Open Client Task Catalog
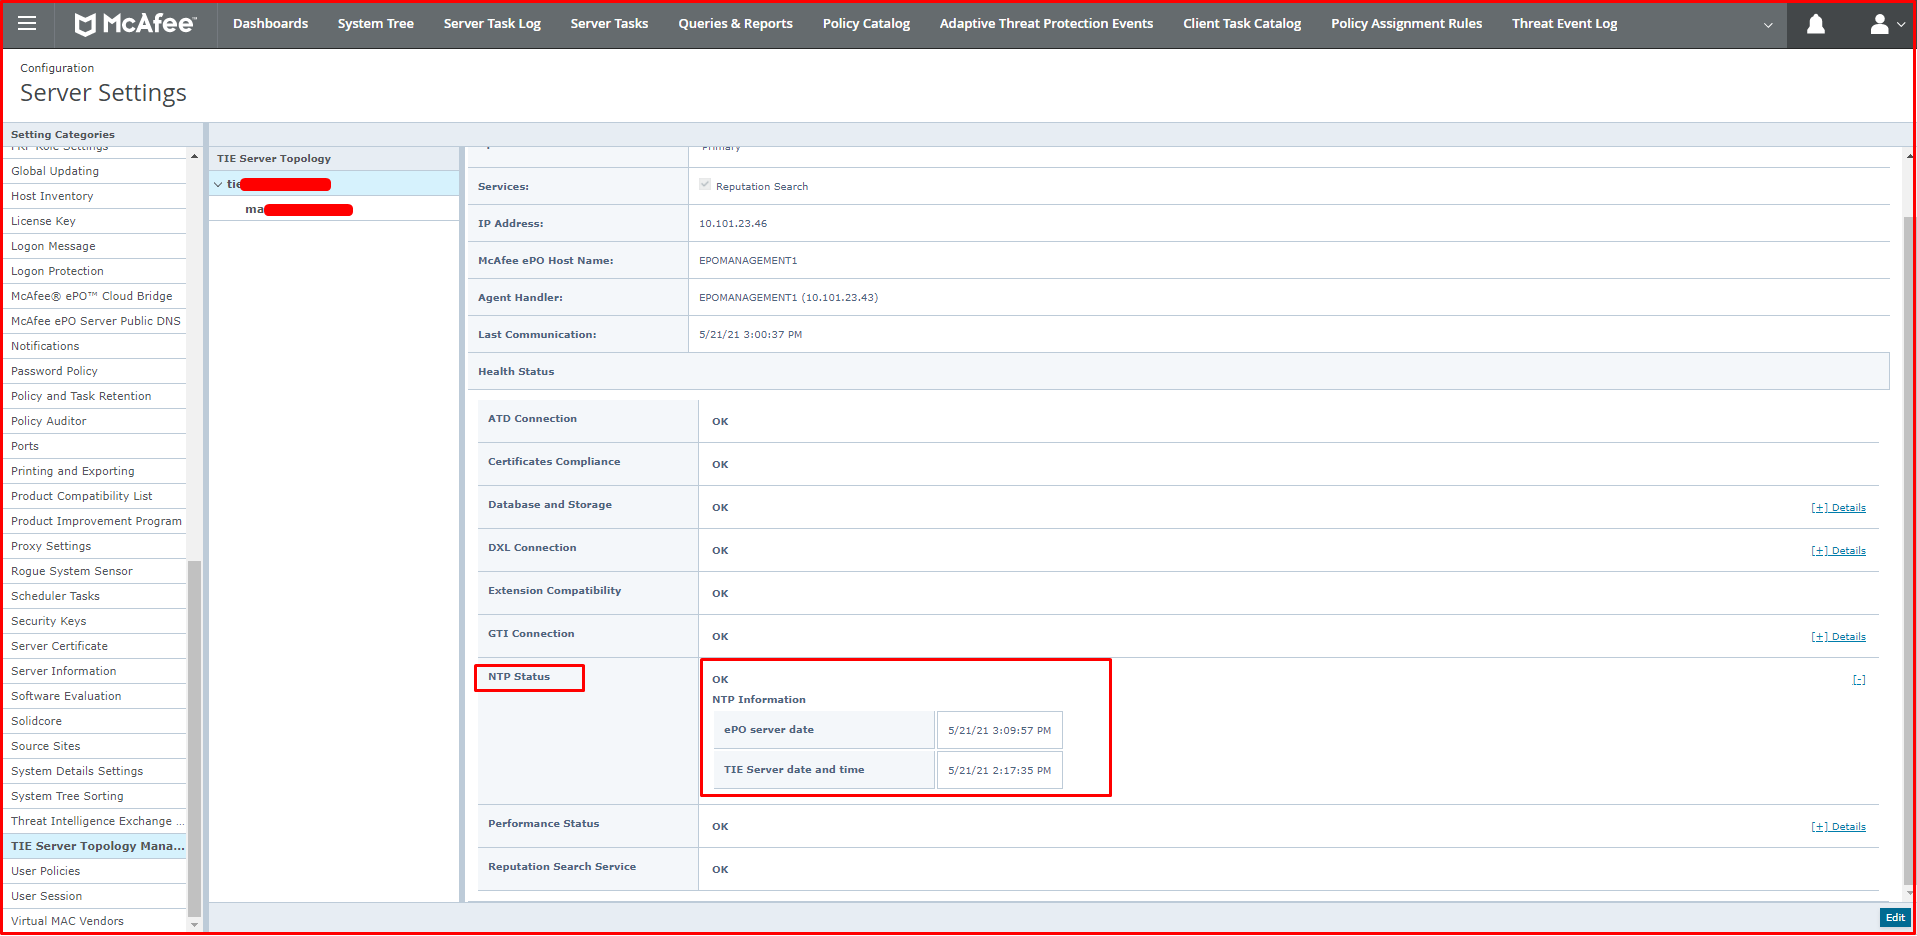This screenshot has height=936, width=1917. tap(1242, 23)
